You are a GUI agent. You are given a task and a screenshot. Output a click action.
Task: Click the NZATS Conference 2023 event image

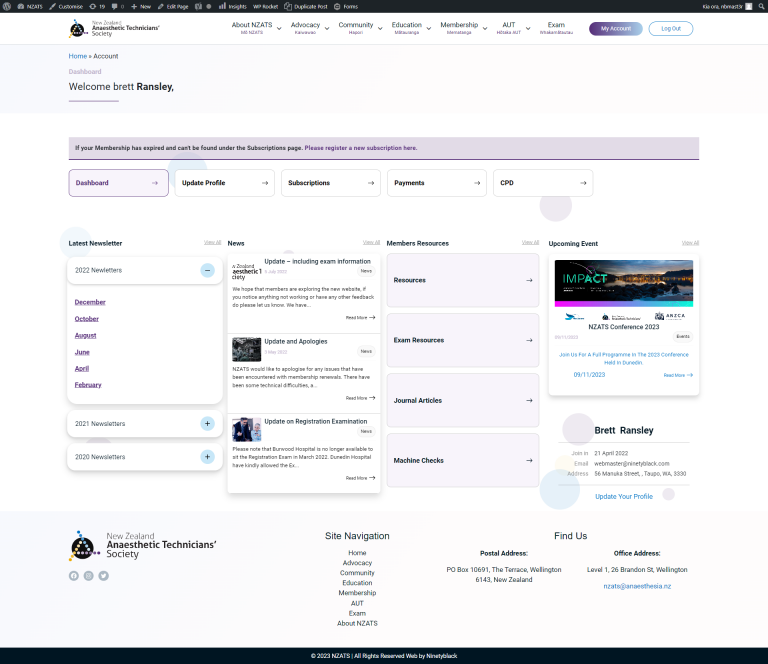(623, 283)
